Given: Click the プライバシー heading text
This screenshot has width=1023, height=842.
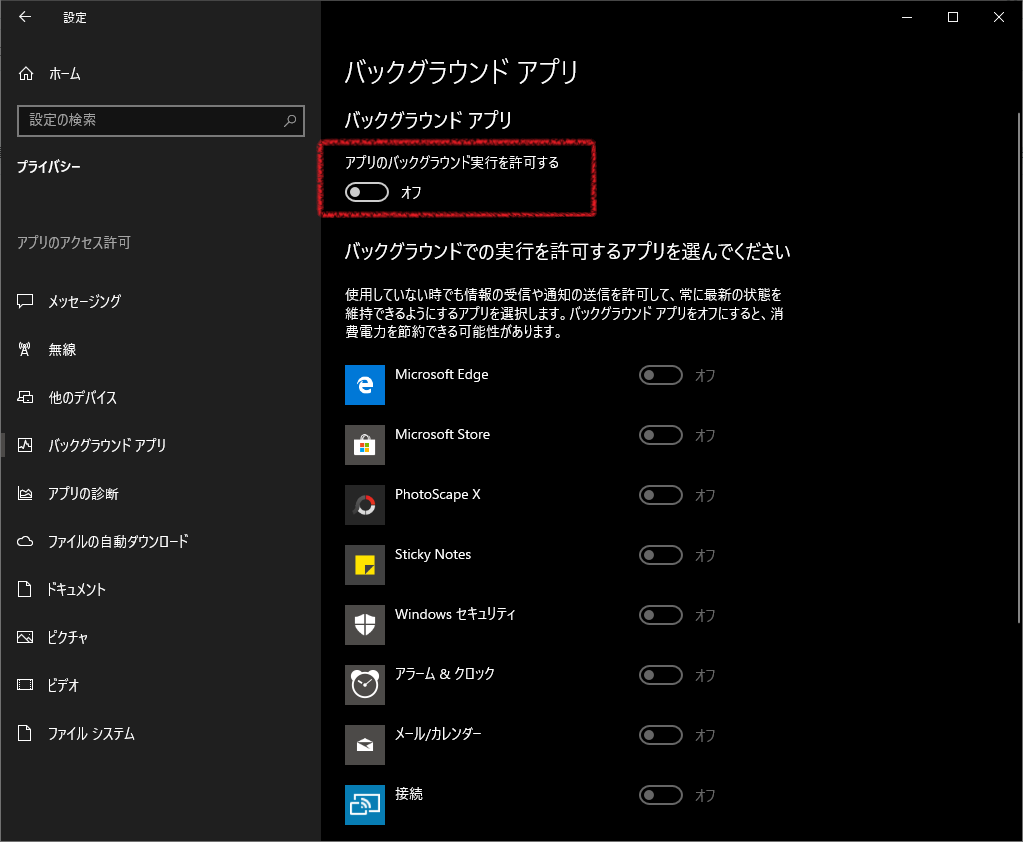Looking at the screenshot, I should pos(49,167).
